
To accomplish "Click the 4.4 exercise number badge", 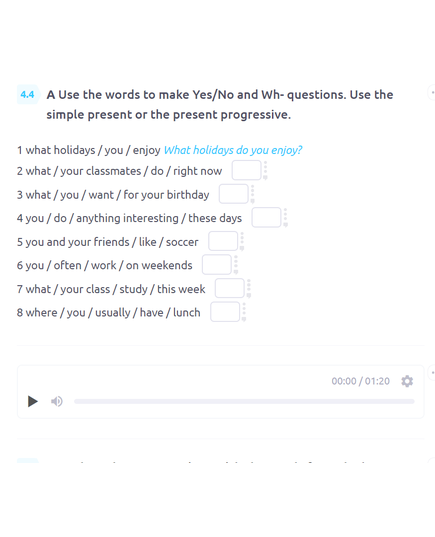I will tap(27, 95).
